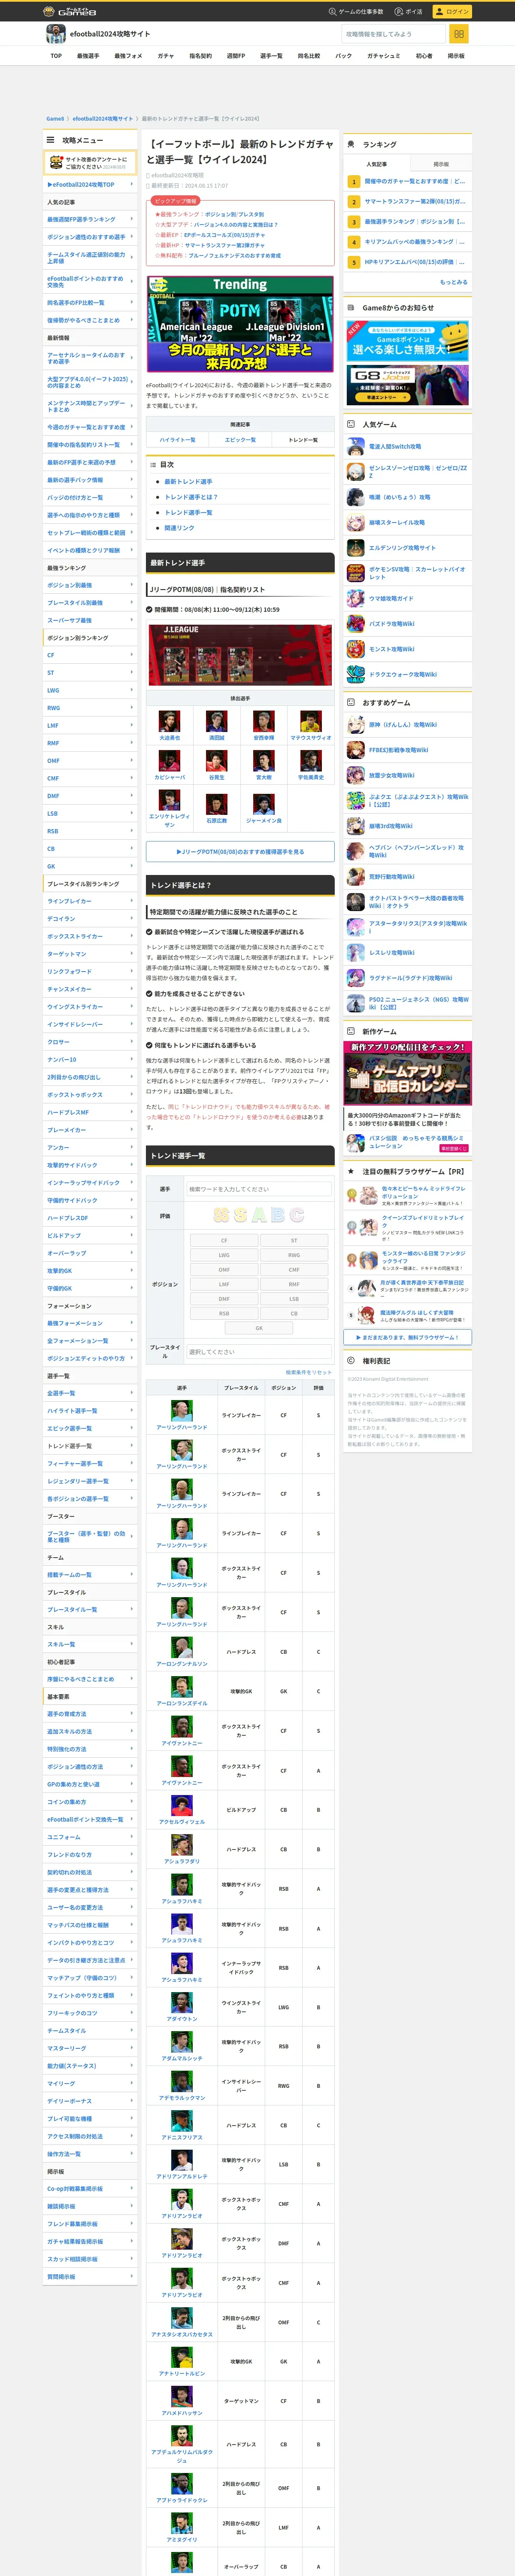The image size is (515, 2576).
Task: Toggle the SS rating filter
Action: click(x=221, y=1215)
